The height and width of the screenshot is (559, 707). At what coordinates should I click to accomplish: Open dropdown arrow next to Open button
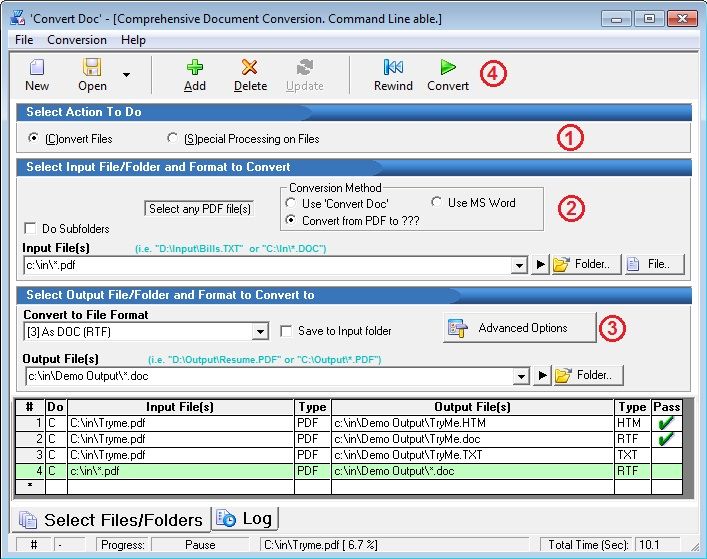click(127, 75)
